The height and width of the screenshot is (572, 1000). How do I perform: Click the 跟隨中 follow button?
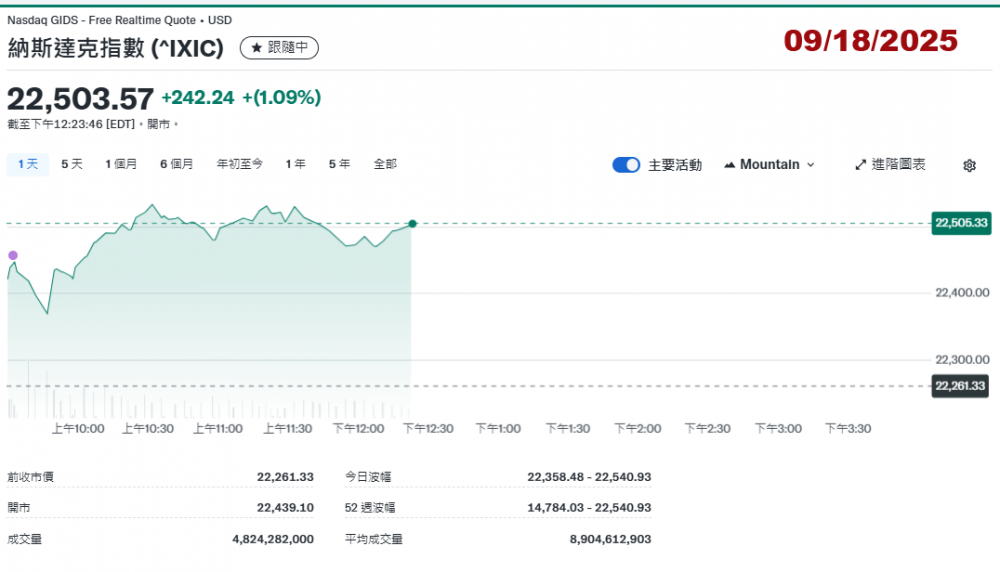(x=280, y=47)
